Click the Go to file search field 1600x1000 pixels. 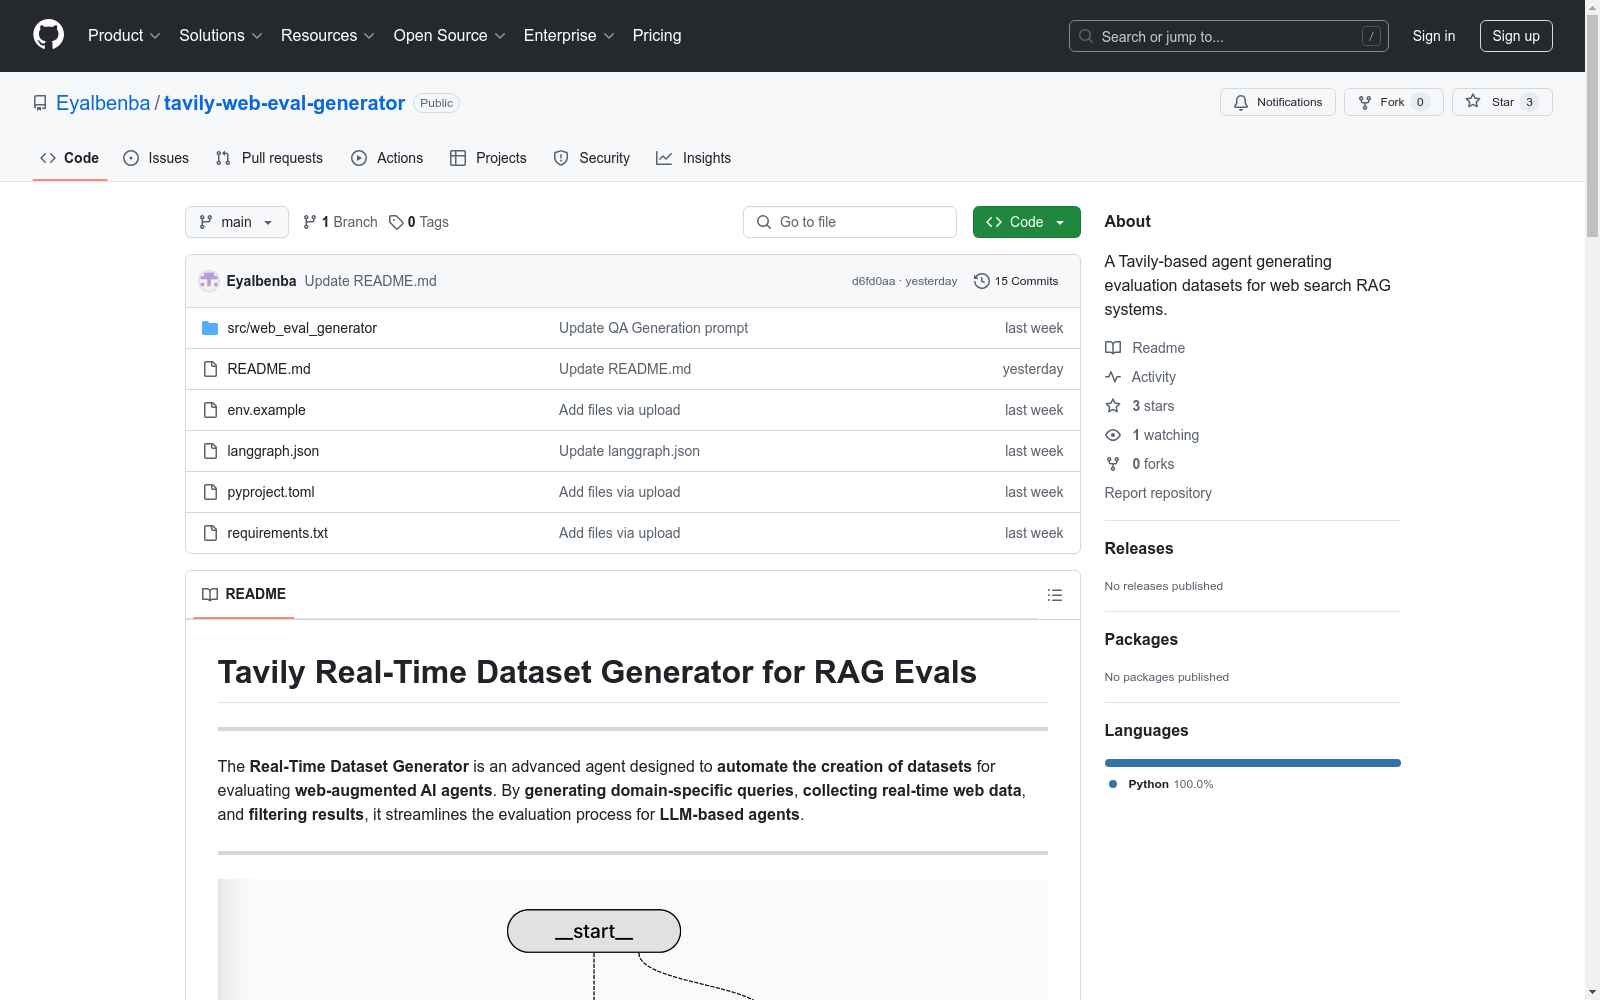(849, 221)
